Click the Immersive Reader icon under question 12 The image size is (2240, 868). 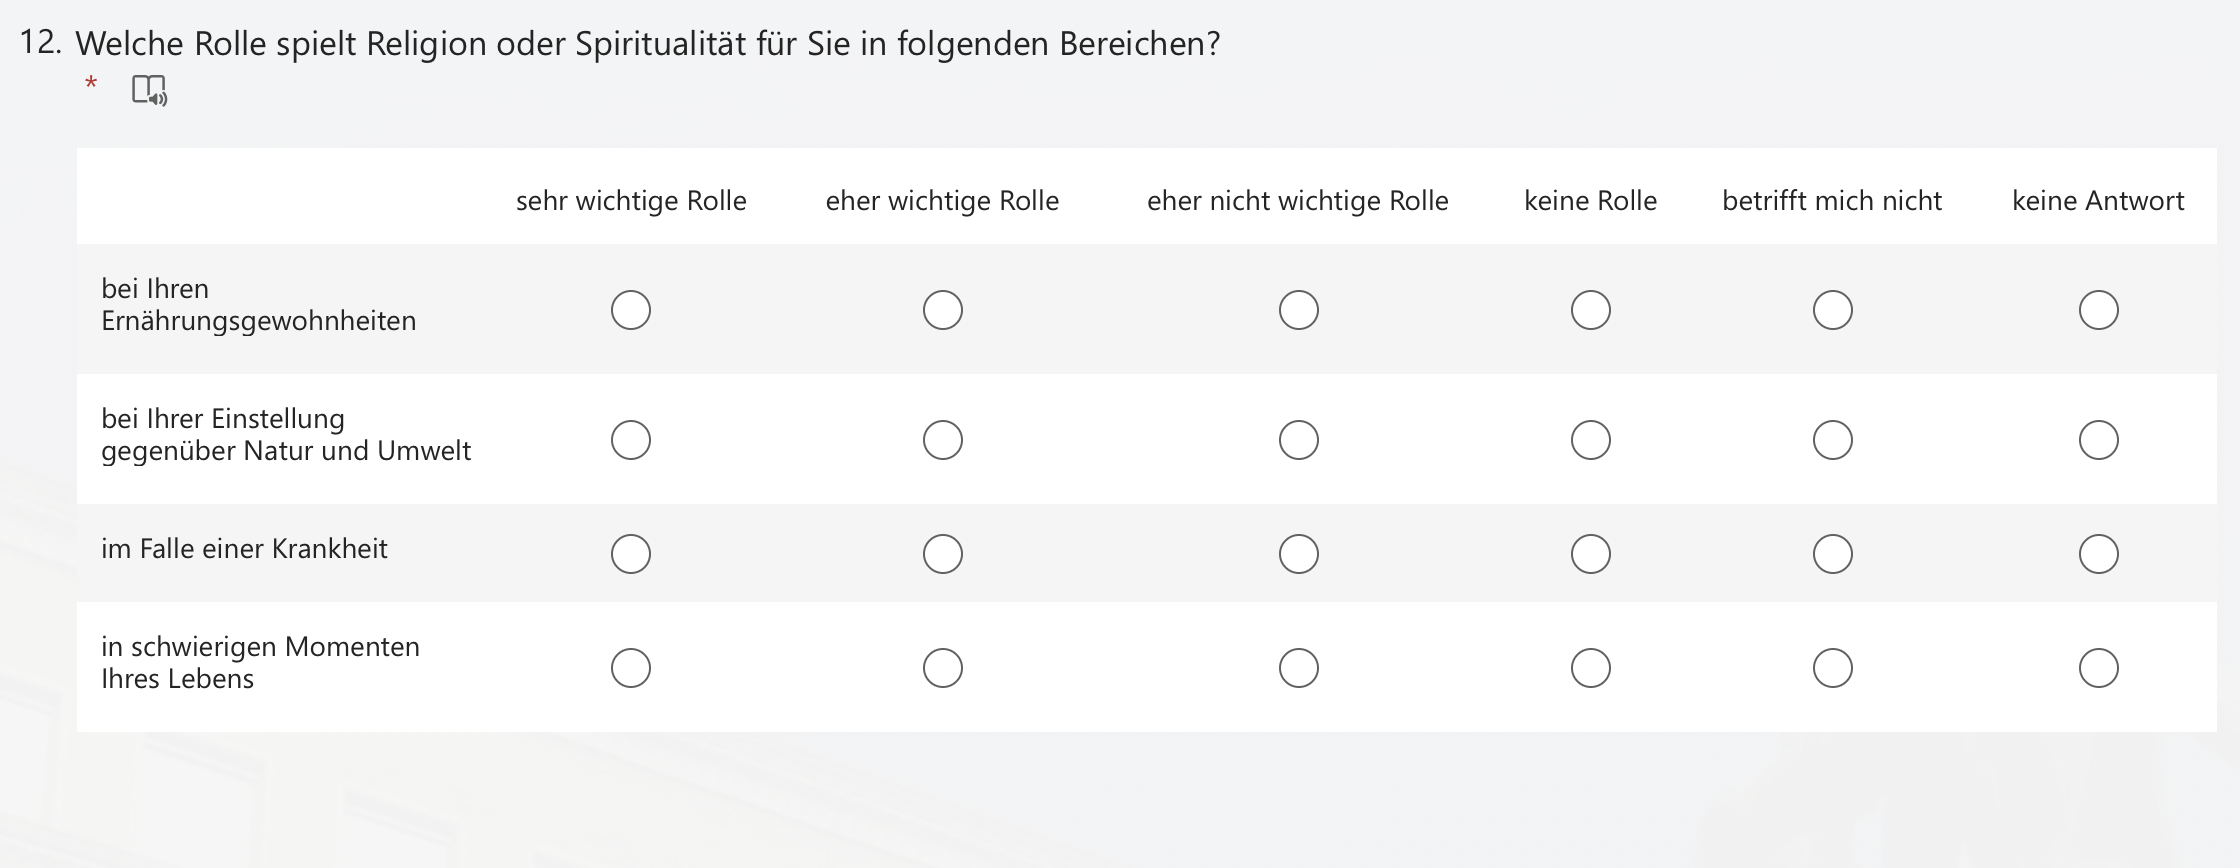click(x=149, y=90)
